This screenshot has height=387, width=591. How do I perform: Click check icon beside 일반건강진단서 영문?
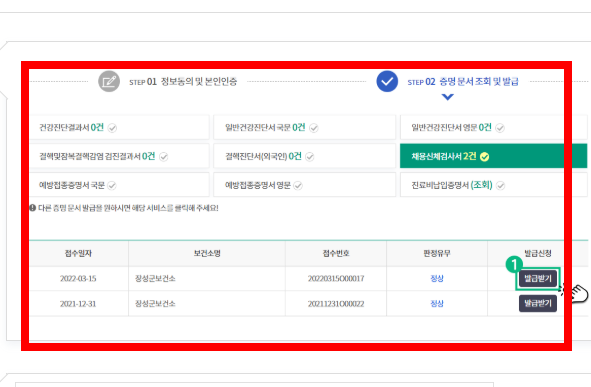click(x=500, y=128)
